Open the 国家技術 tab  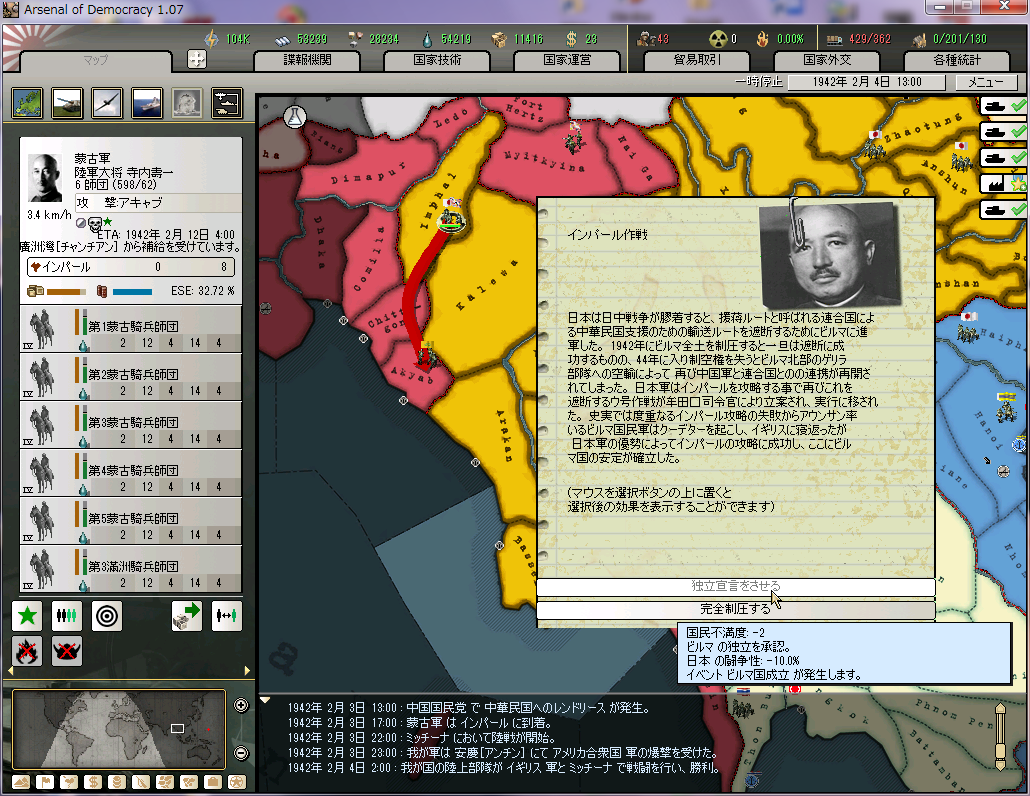pos(436,60)
